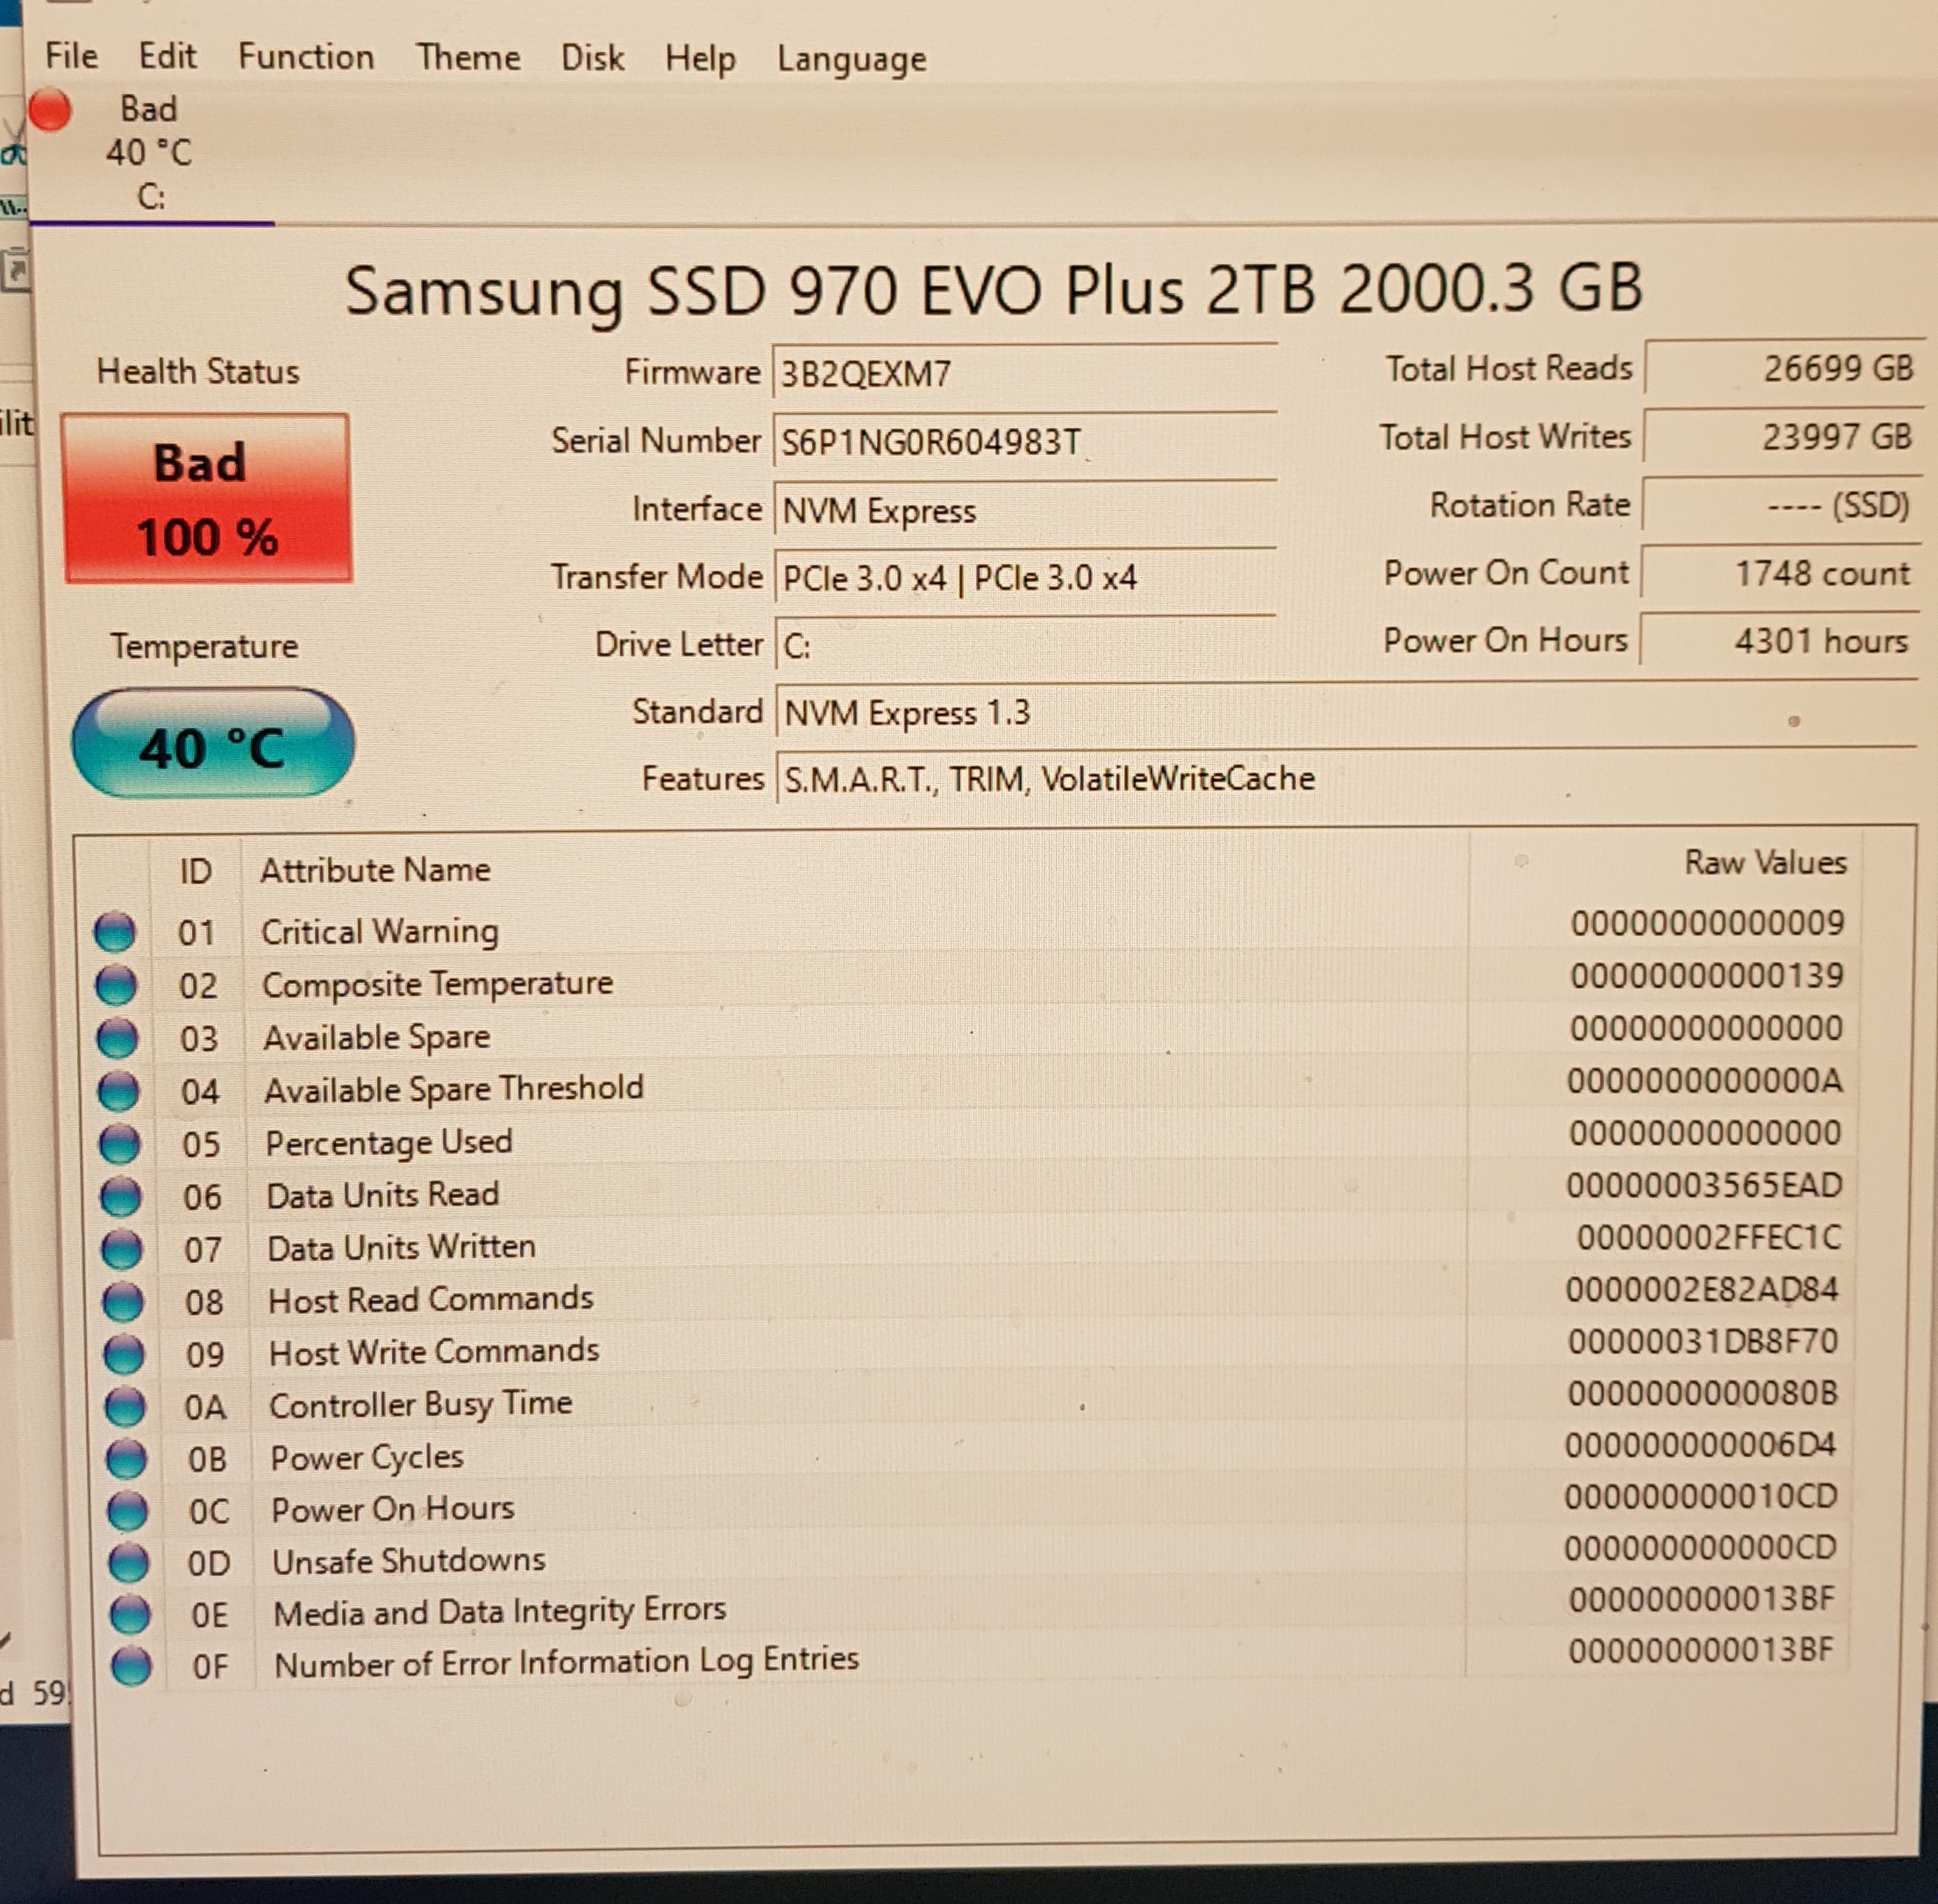Click status orb for Critical Warning row
1938x1904 pixels.
(x=115, y=932)
